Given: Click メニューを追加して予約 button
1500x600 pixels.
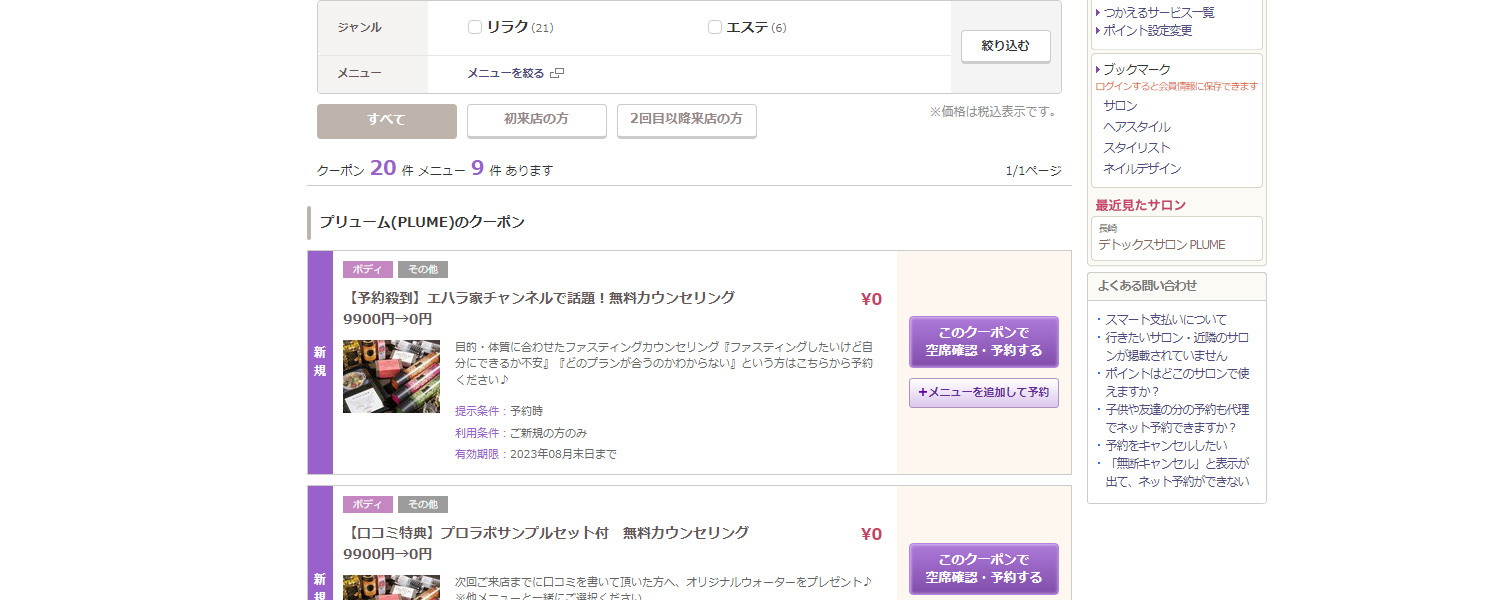Looking at the screenshot, I should tap(983, 393).
